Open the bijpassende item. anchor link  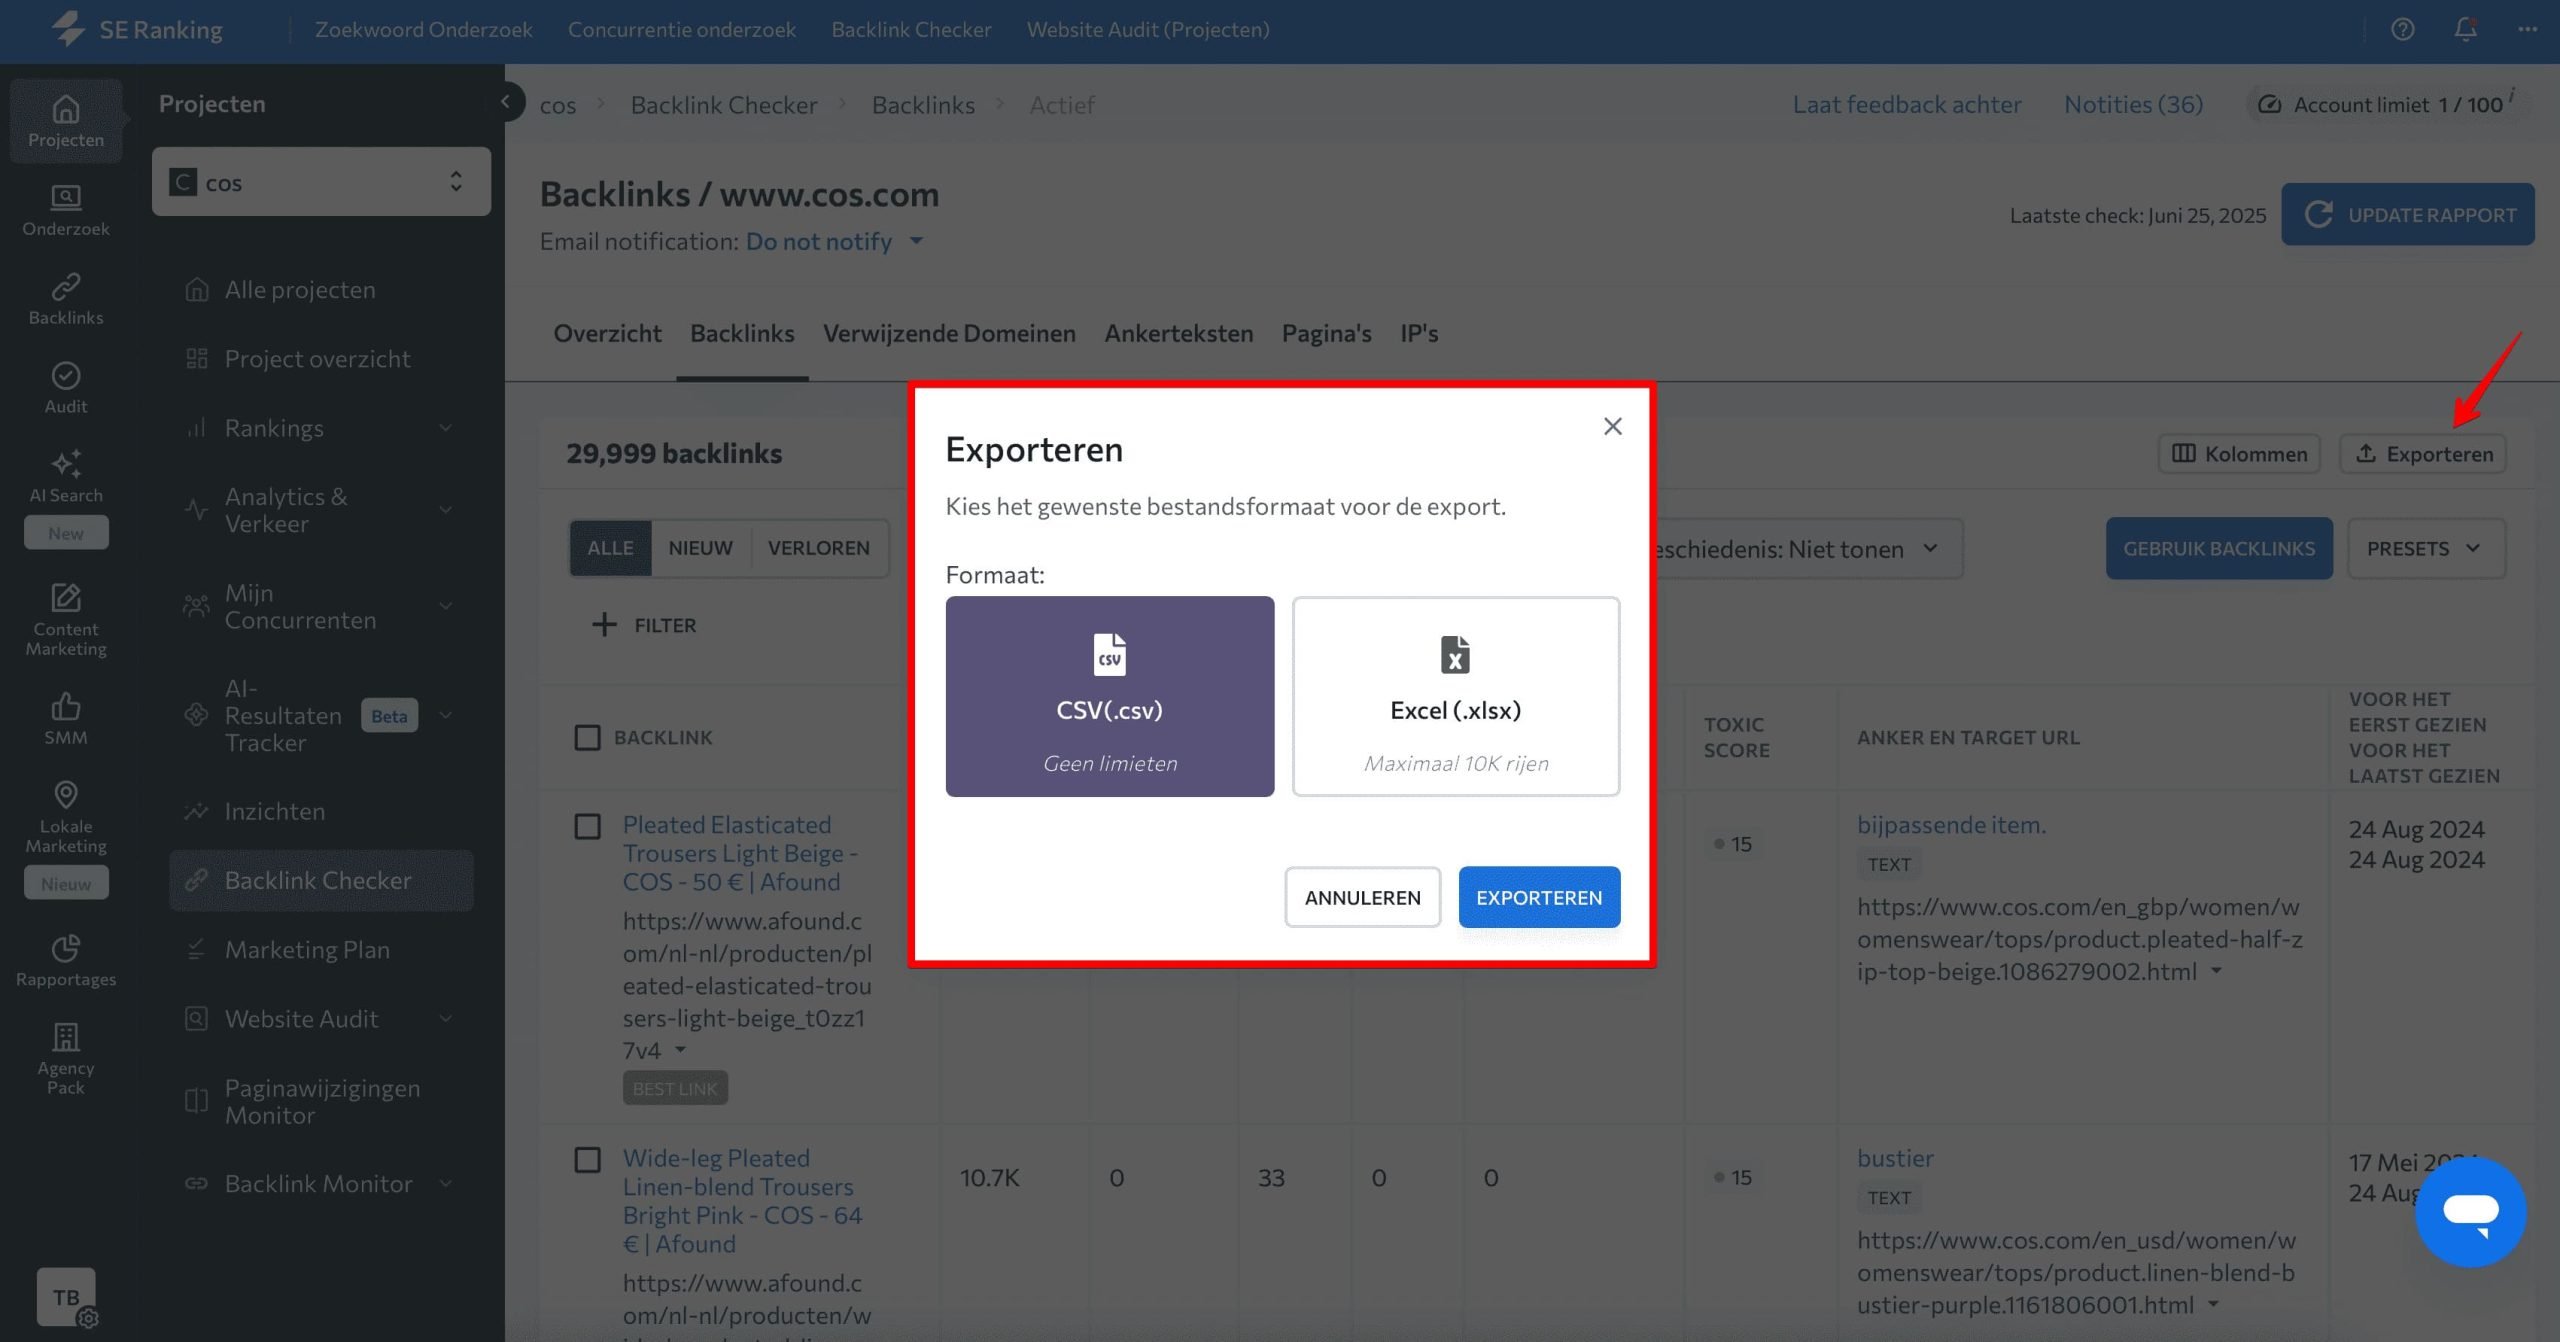(x=1951, y=825)
